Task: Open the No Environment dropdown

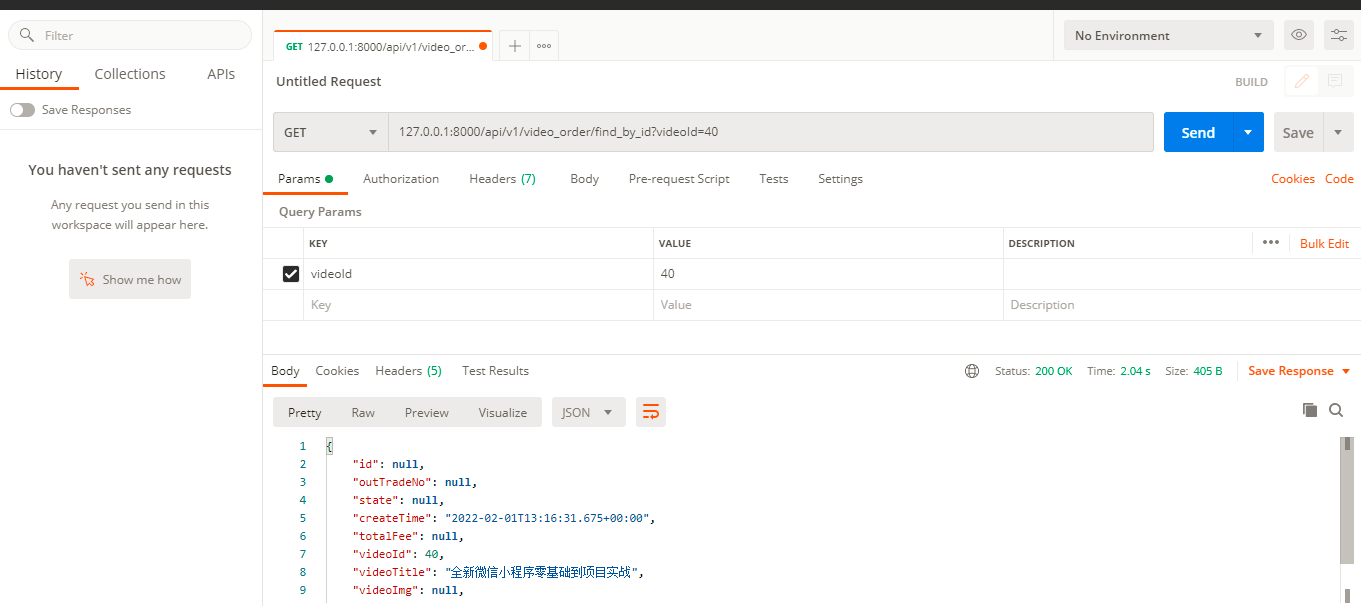Action: coord(1169,35)
